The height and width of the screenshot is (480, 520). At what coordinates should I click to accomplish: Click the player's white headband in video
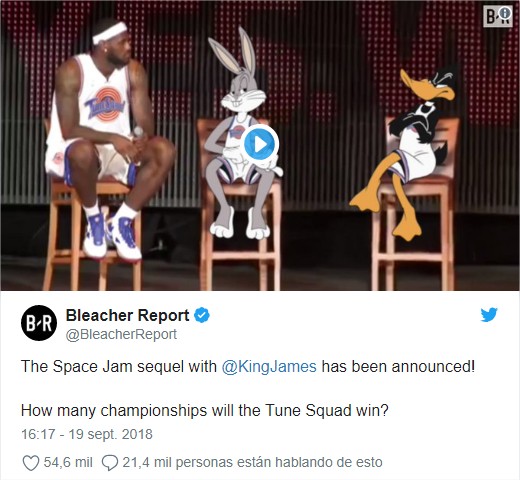click(x=110, y=32)
